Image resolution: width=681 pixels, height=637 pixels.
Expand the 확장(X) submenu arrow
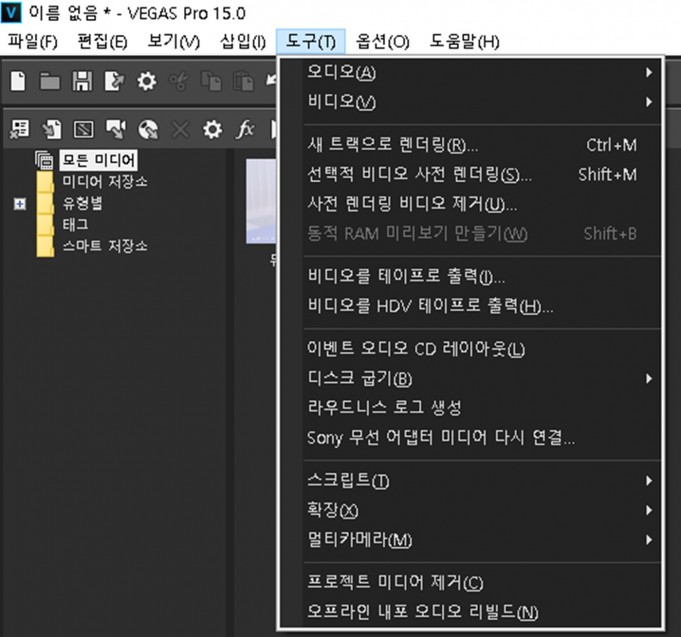tap(649, 510)
